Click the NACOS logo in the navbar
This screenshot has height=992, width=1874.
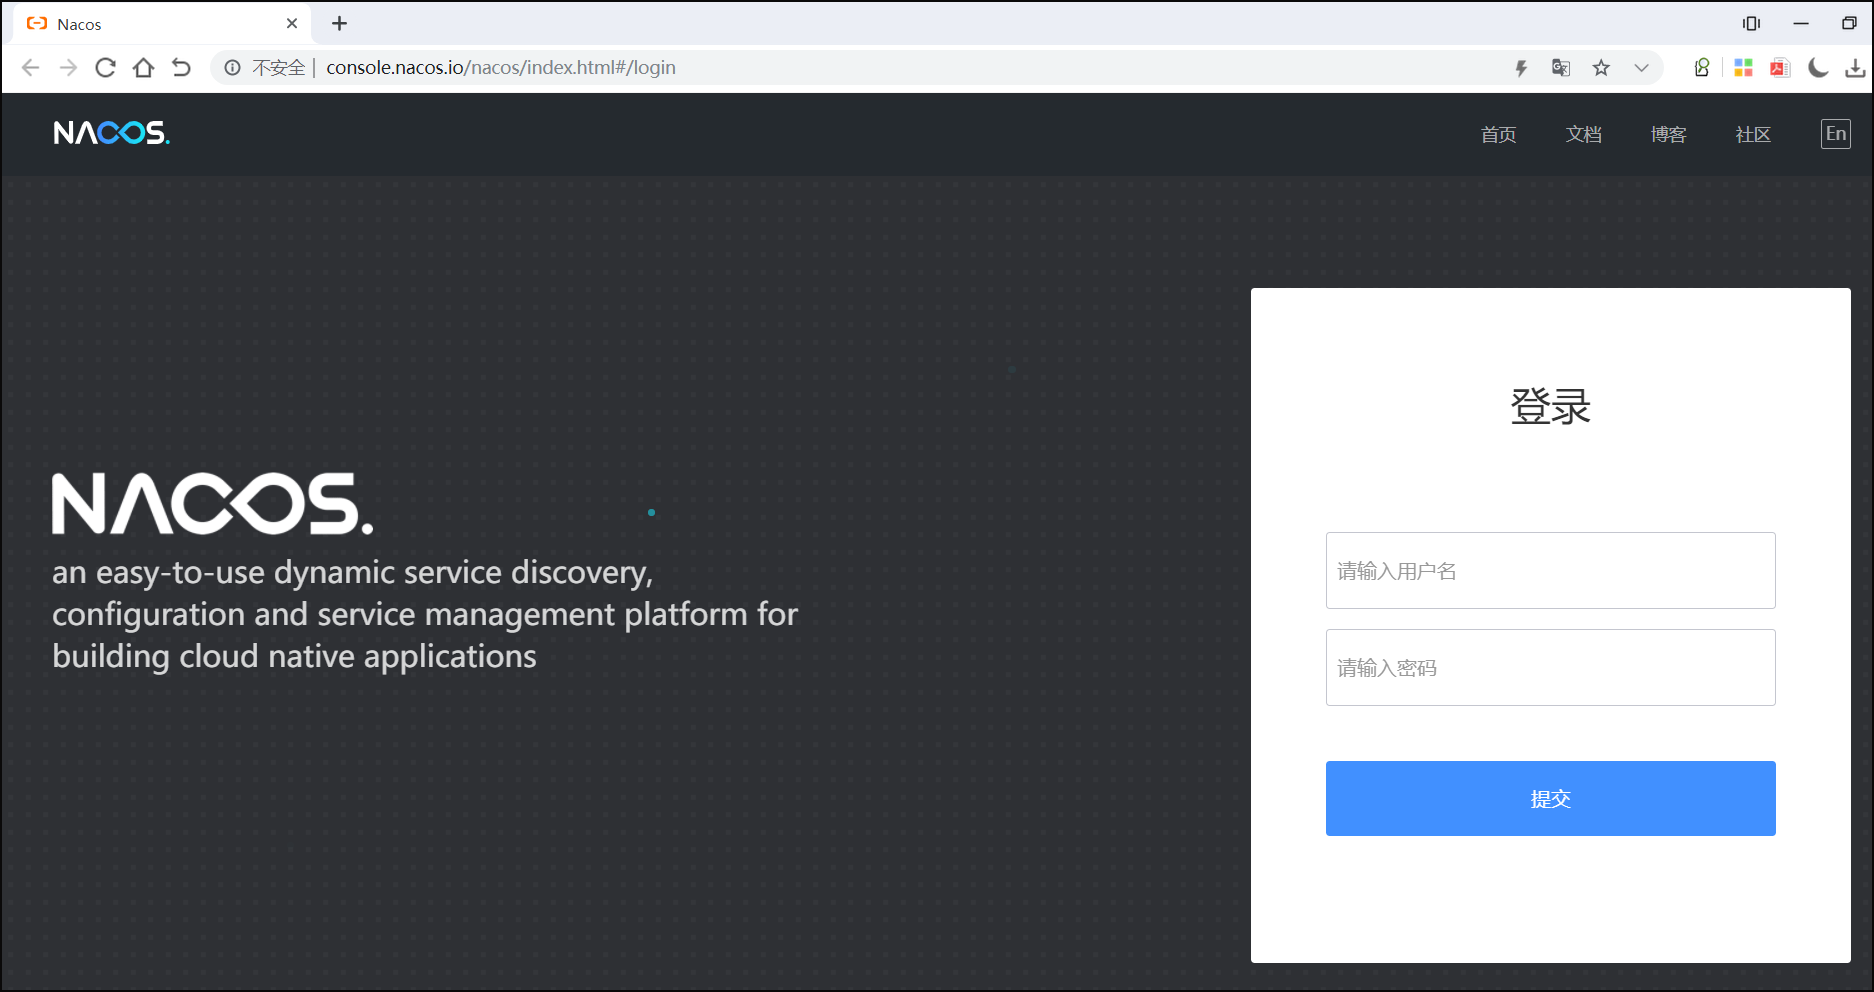coord(110,133)
